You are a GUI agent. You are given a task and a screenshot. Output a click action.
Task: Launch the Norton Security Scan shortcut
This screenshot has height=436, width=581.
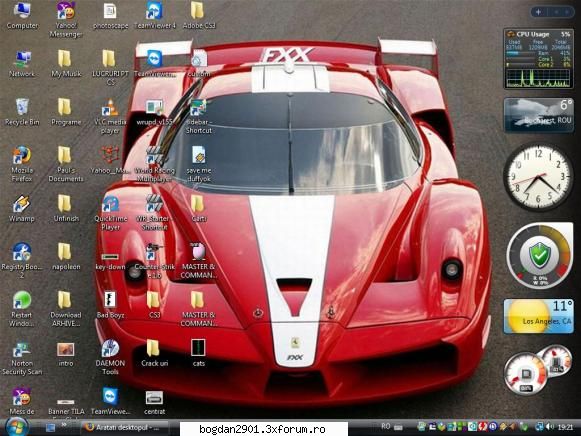click(22, 358)
